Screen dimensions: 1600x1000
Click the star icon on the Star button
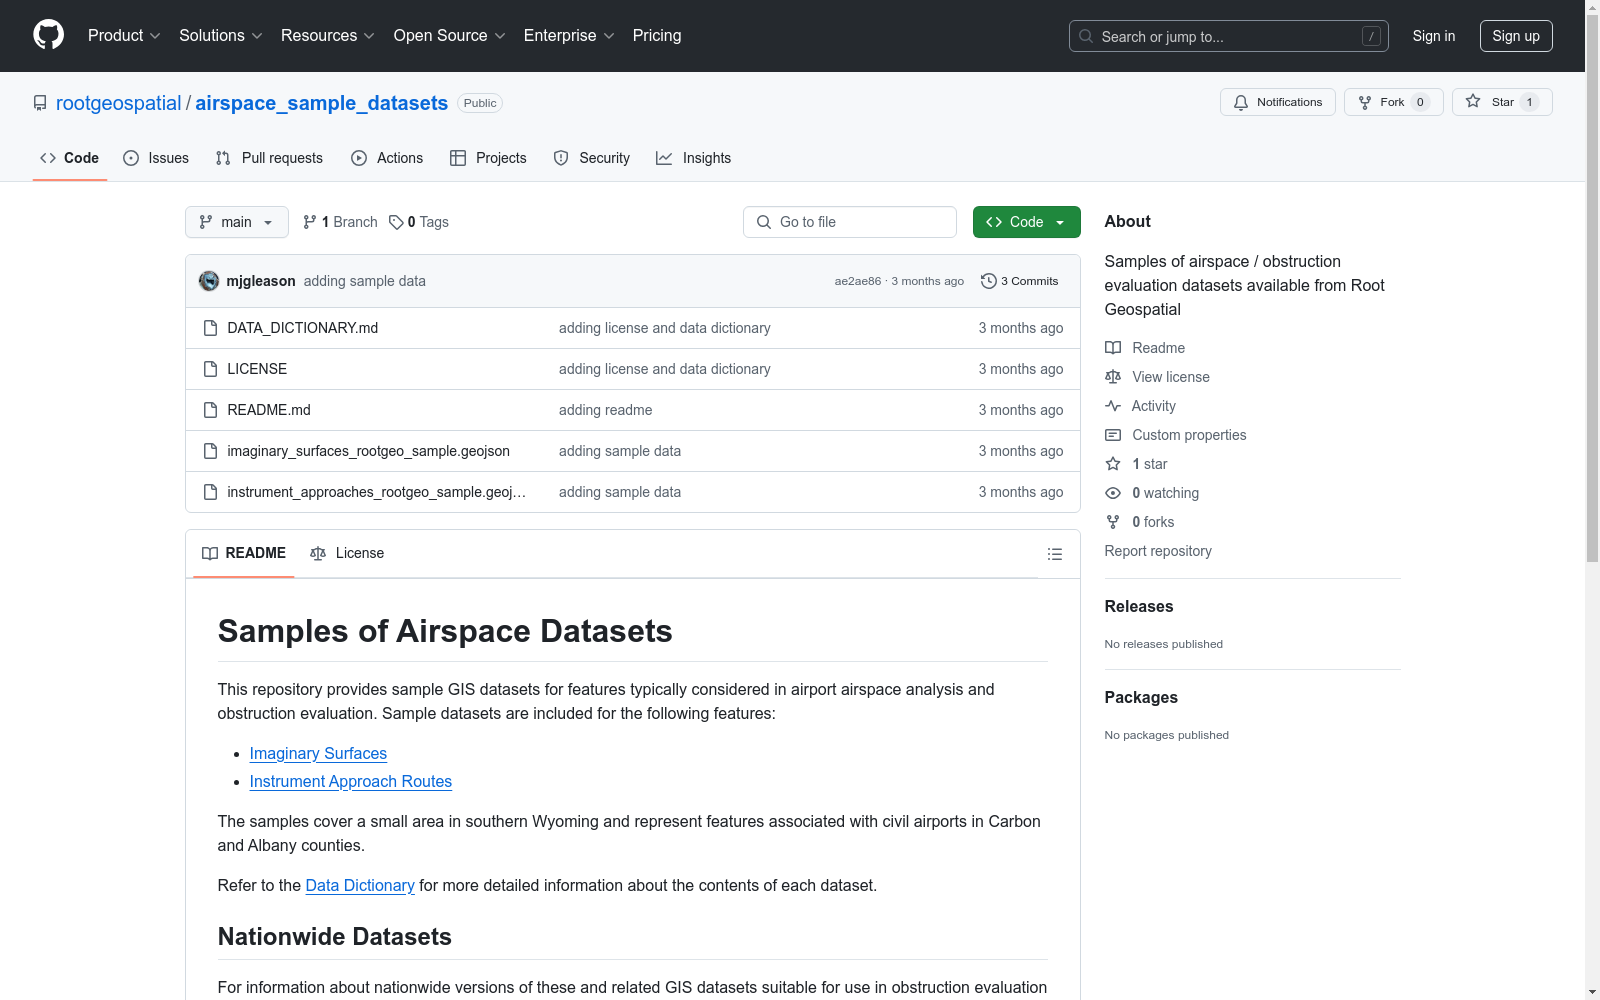(1473, 101)
